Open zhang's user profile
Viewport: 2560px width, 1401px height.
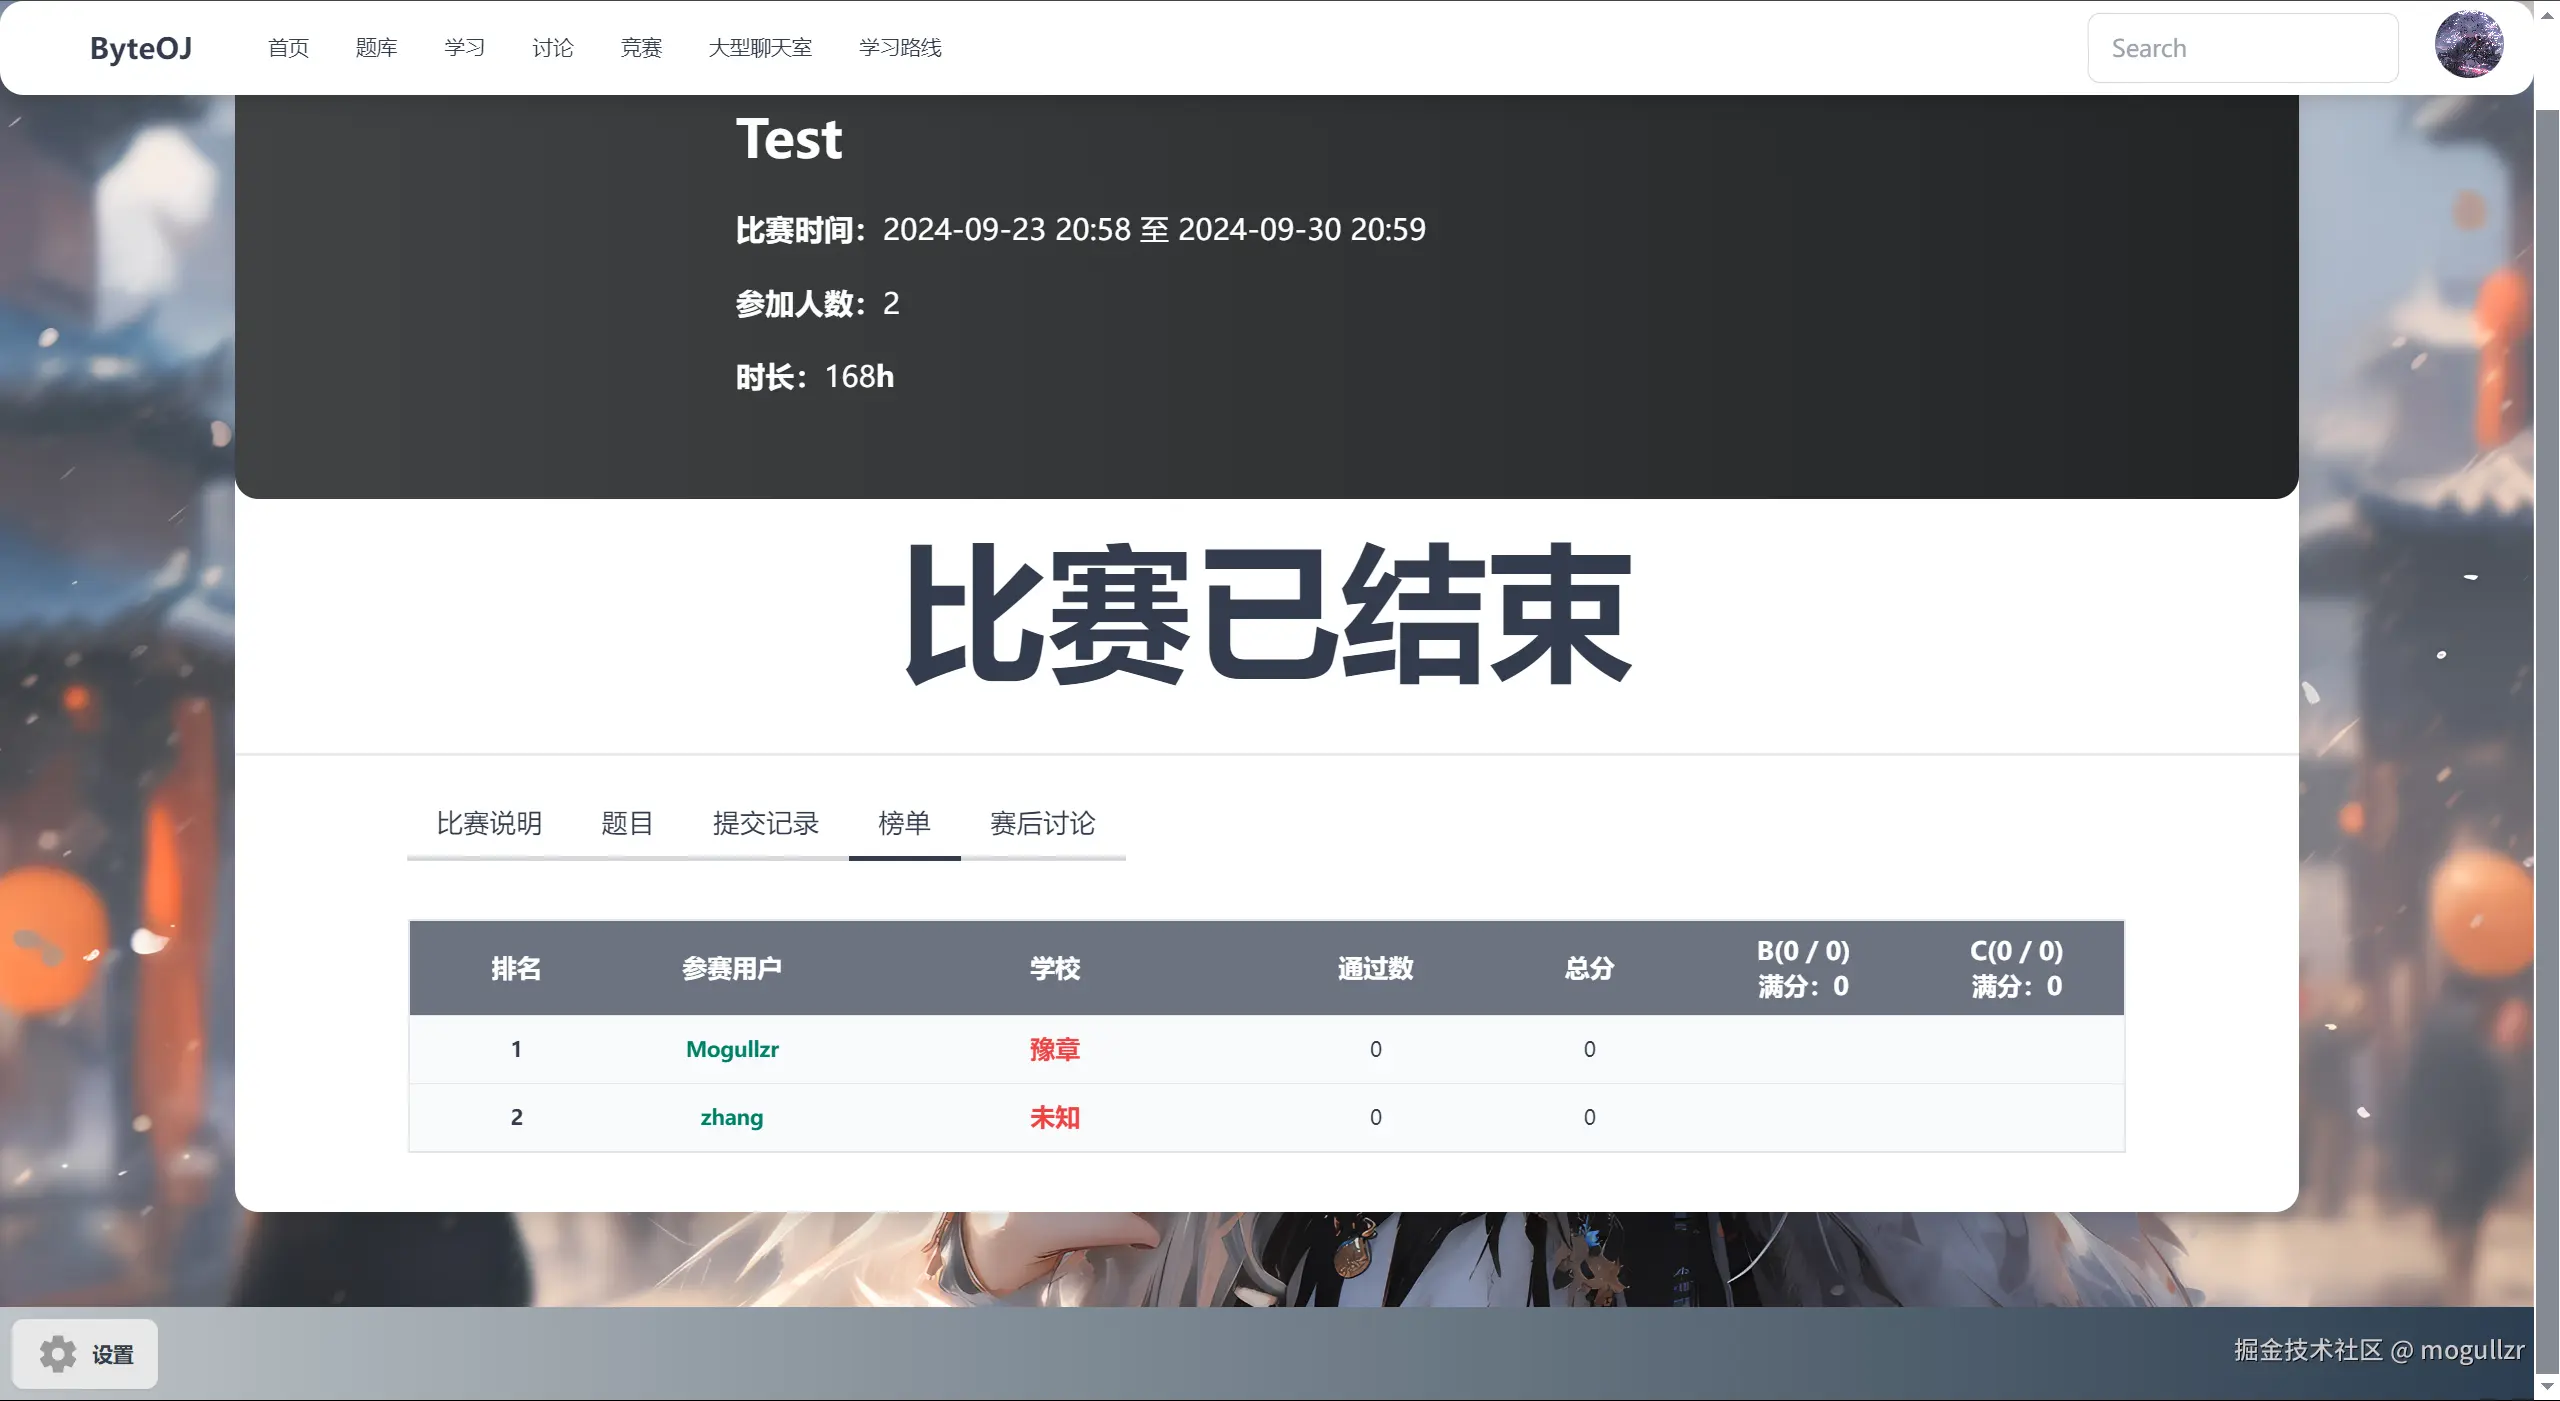(731, 1117)
